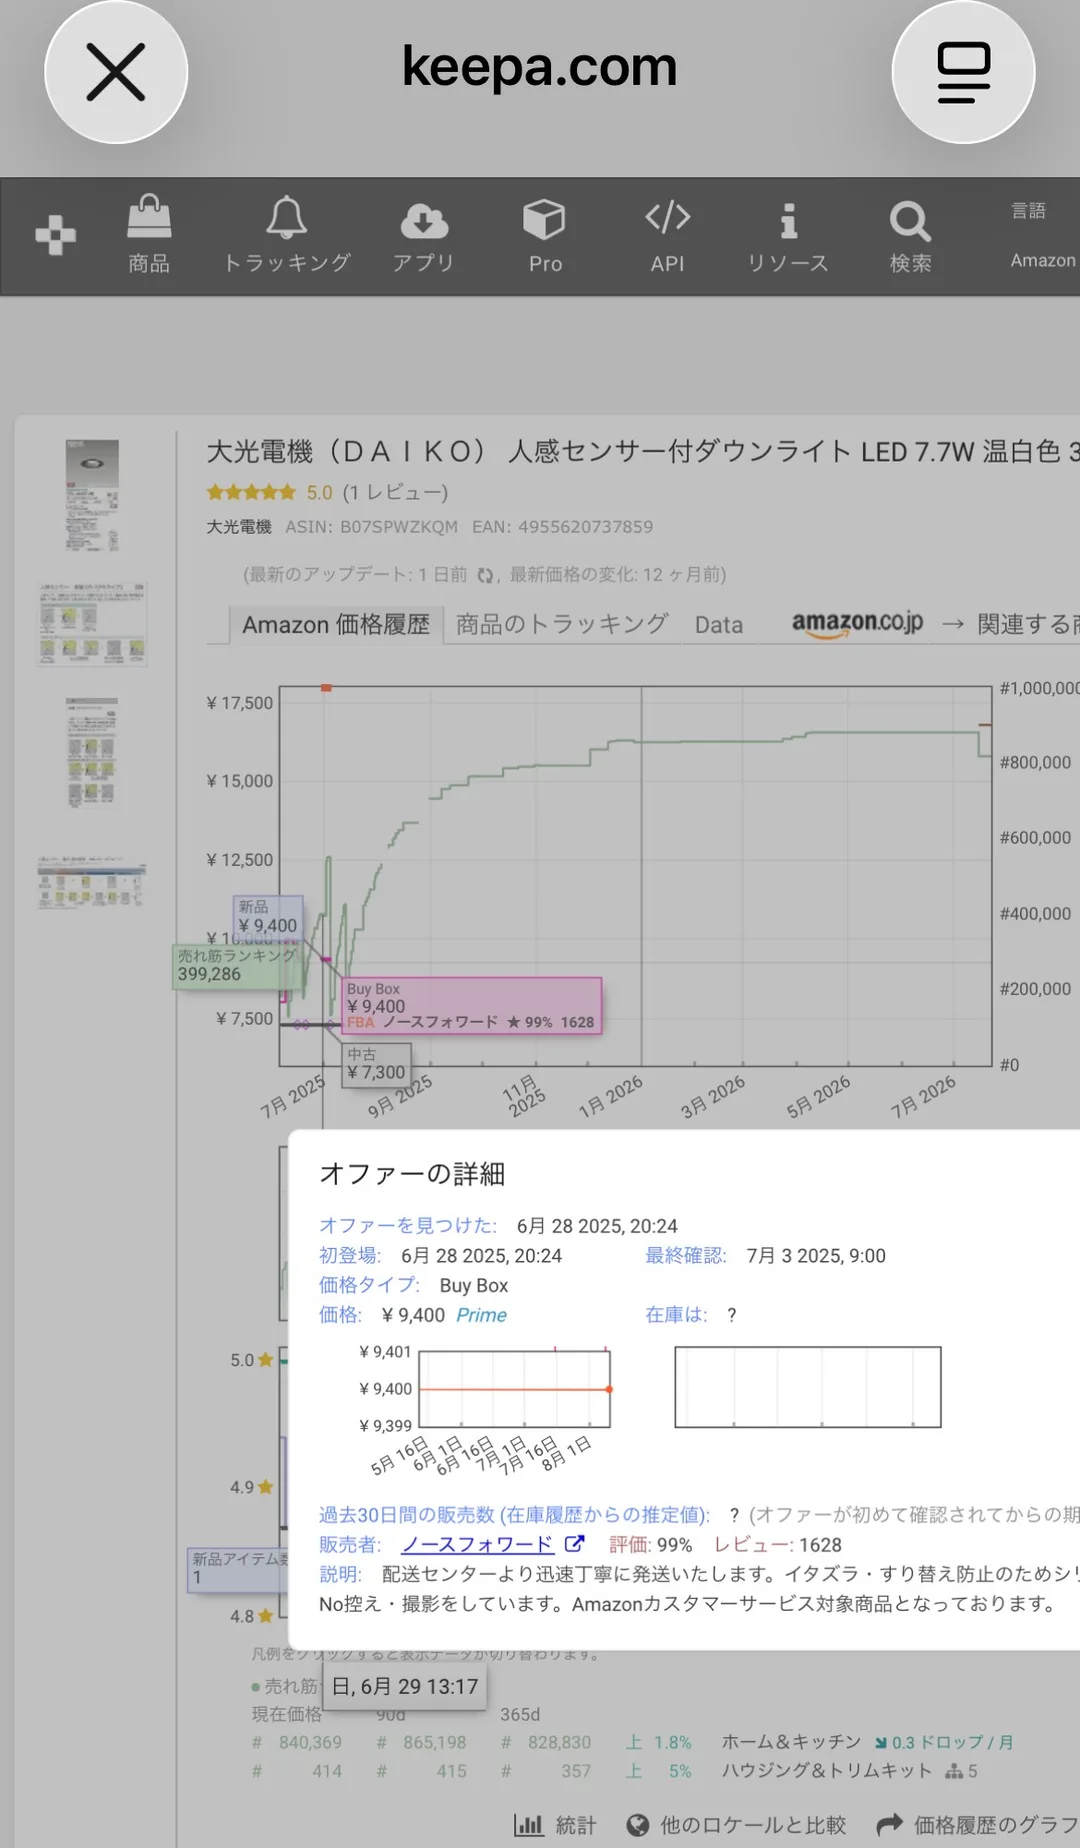Viewport: 1080px width, 1848px height.
Task: Click the 統計 bar chart icon
Action: tap(528, 1826)
